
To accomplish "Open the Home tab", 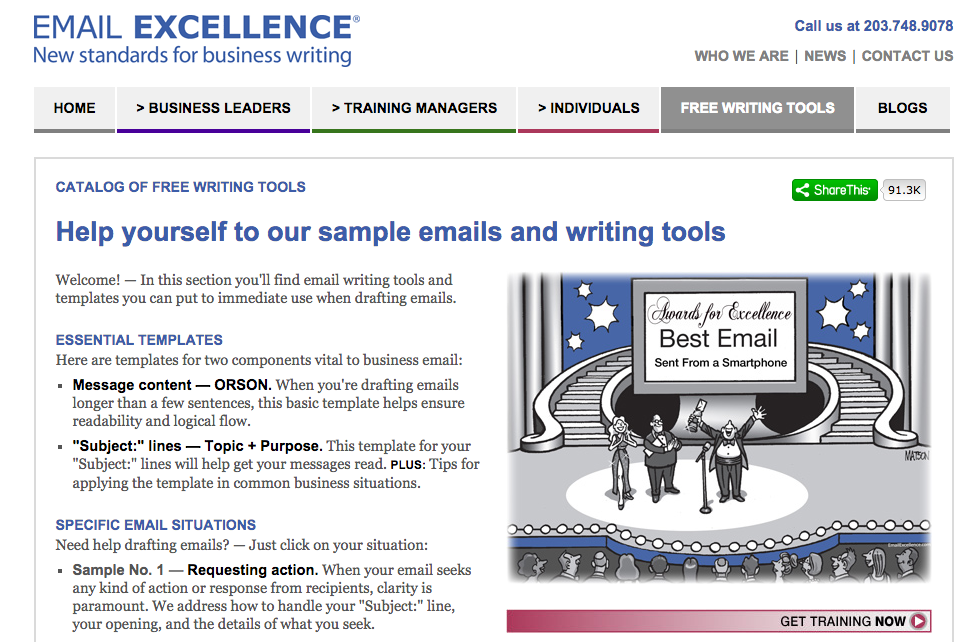I will (74, 109).
